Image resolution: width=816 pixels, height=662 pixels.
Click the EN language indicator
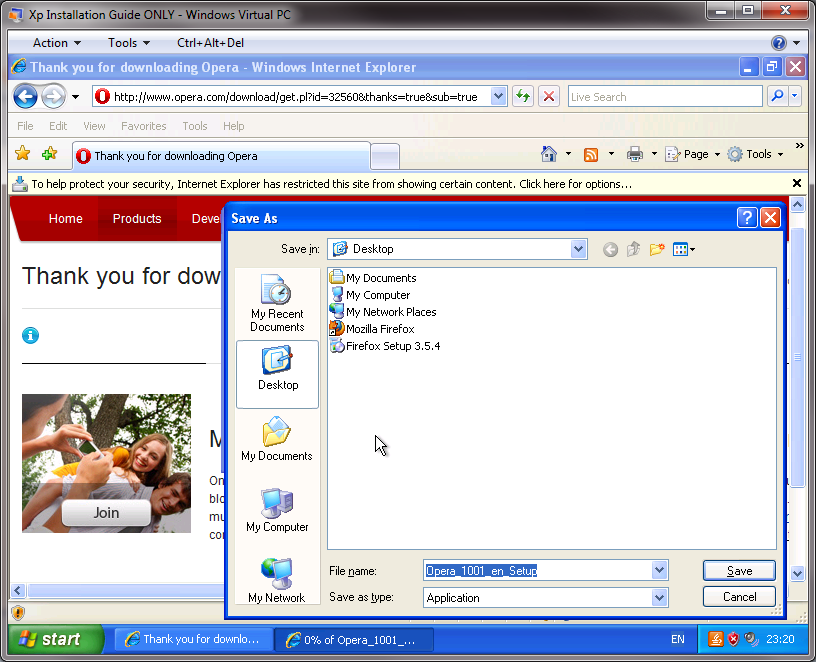pos(678,639)
